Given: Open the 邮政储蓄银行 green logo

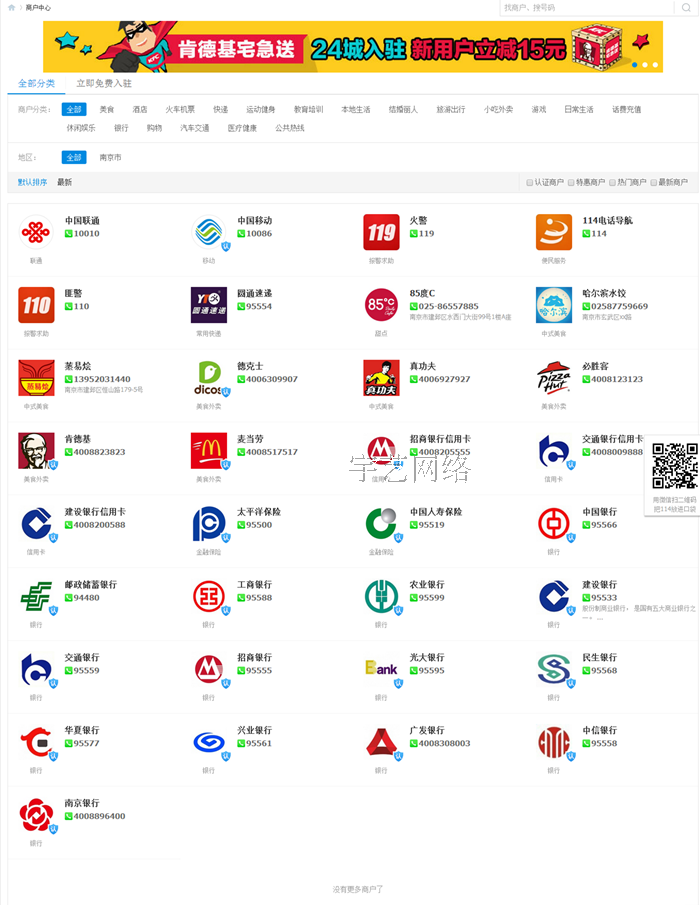Looking at the screenshot, I should (x=36, y=596).
